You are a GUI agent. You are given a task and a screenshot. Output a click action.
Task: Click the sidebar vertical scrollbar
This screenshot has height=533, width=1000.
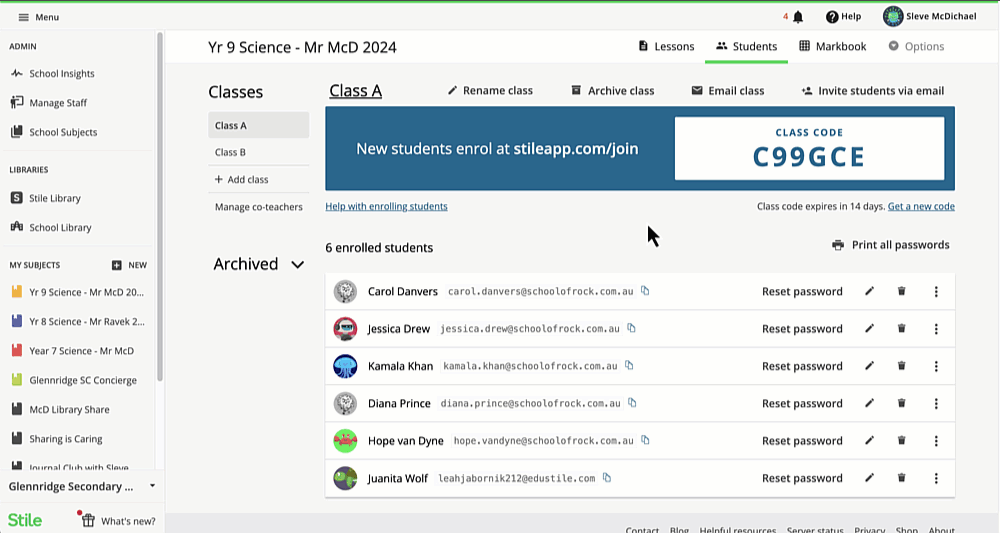[160, 207]
